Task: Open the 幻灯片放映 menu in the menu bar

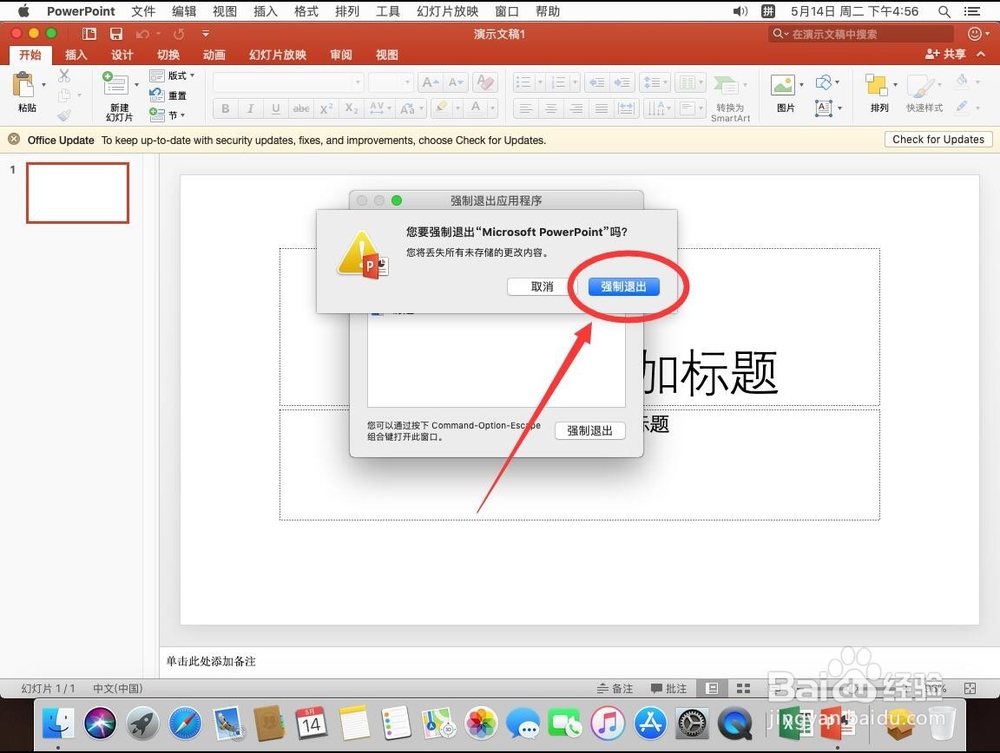Action: (448, 11)
